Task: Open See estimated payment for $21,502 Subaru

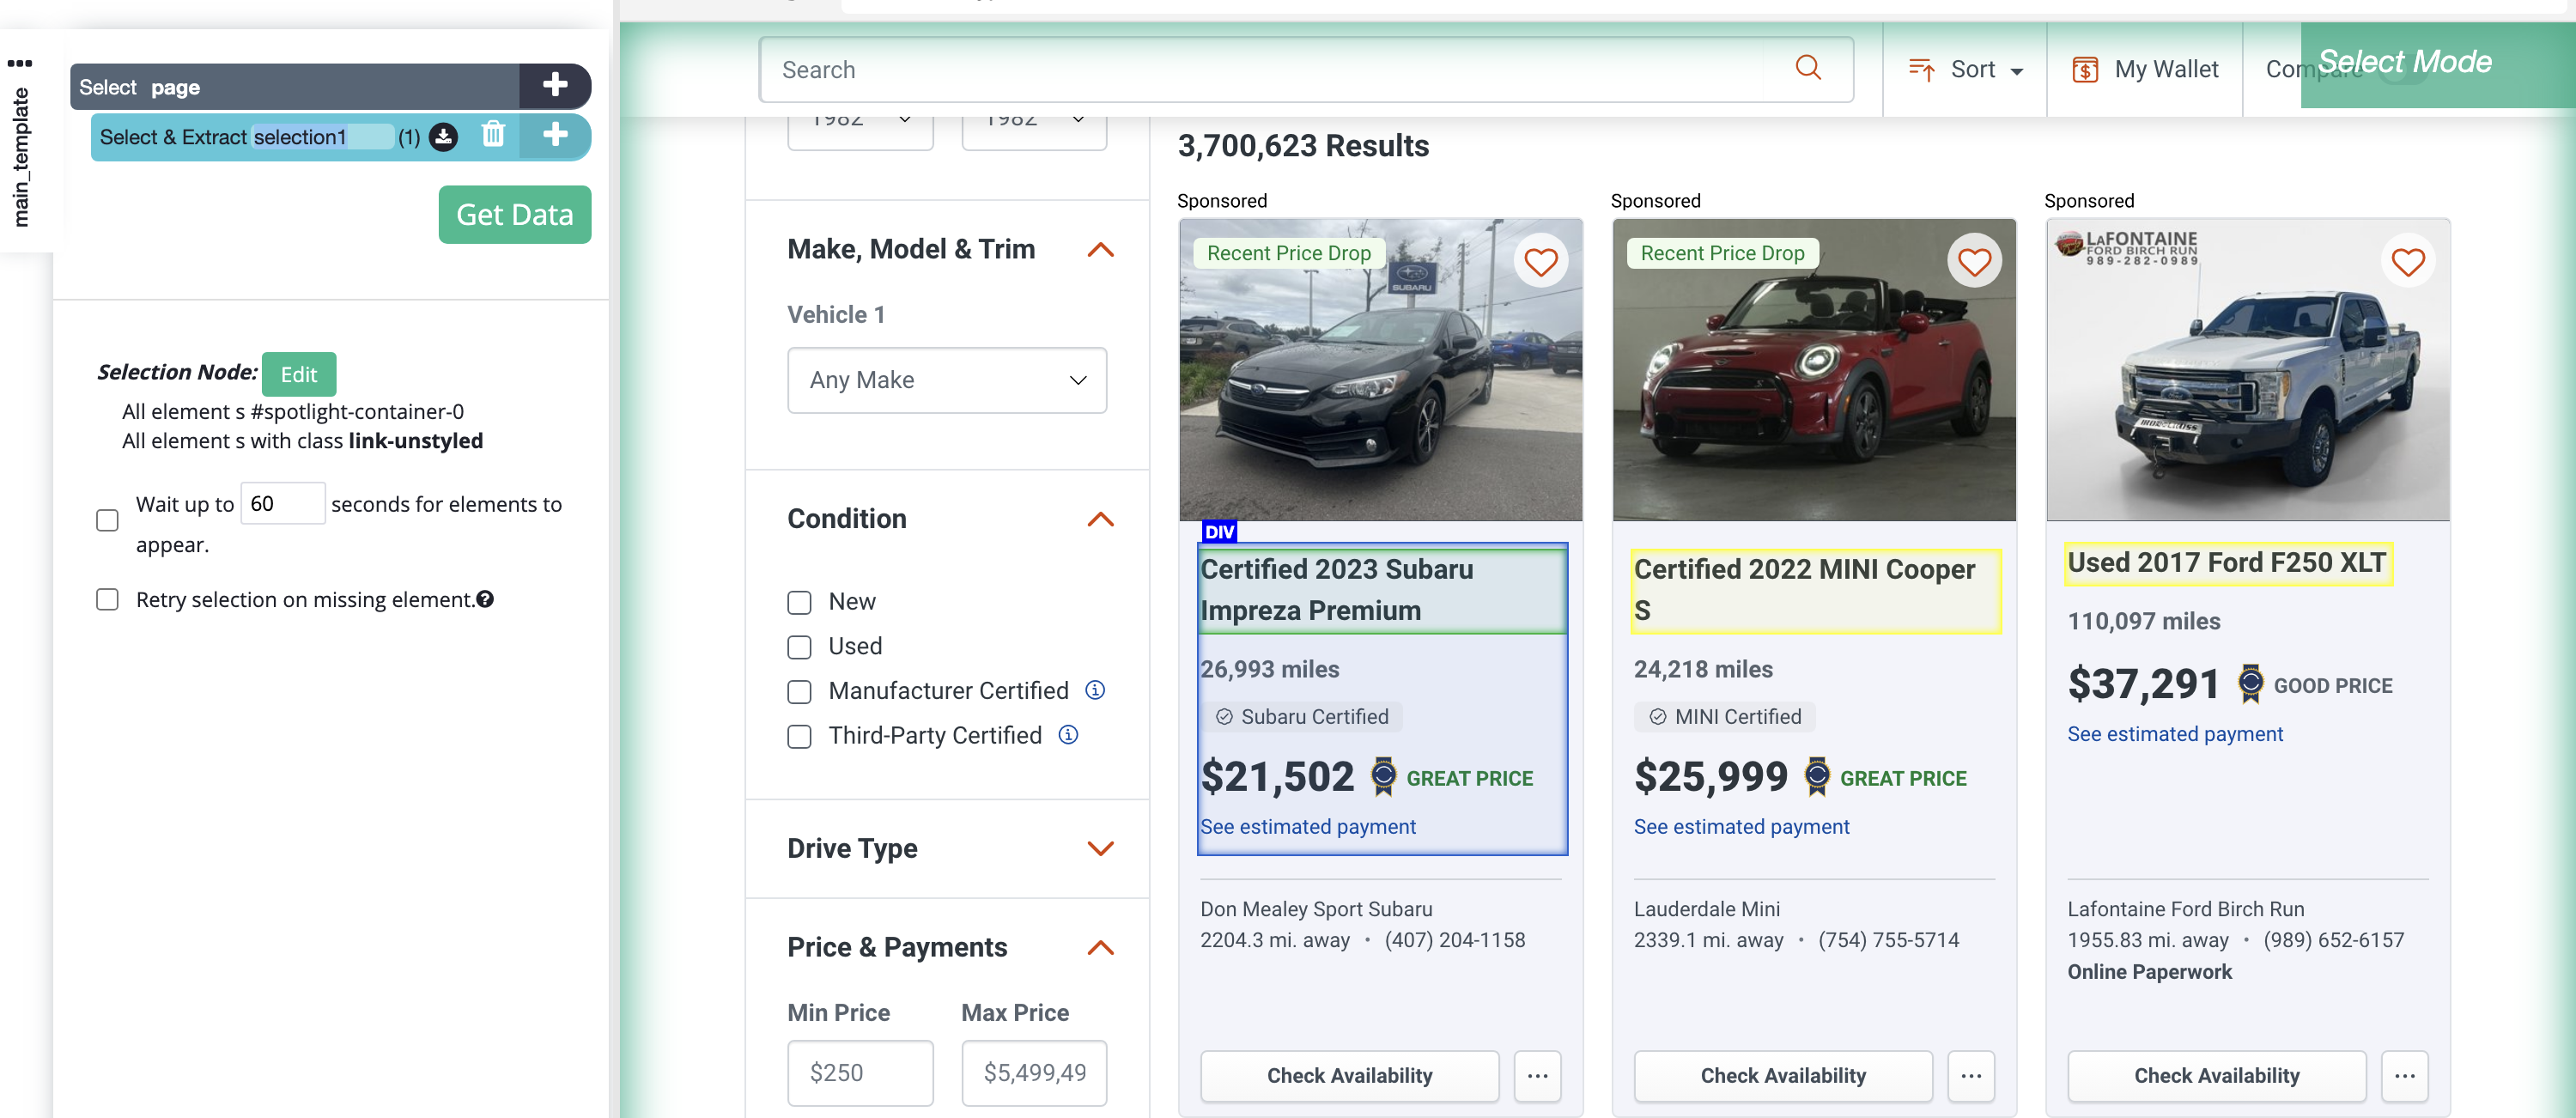Action: point(1308,826)
